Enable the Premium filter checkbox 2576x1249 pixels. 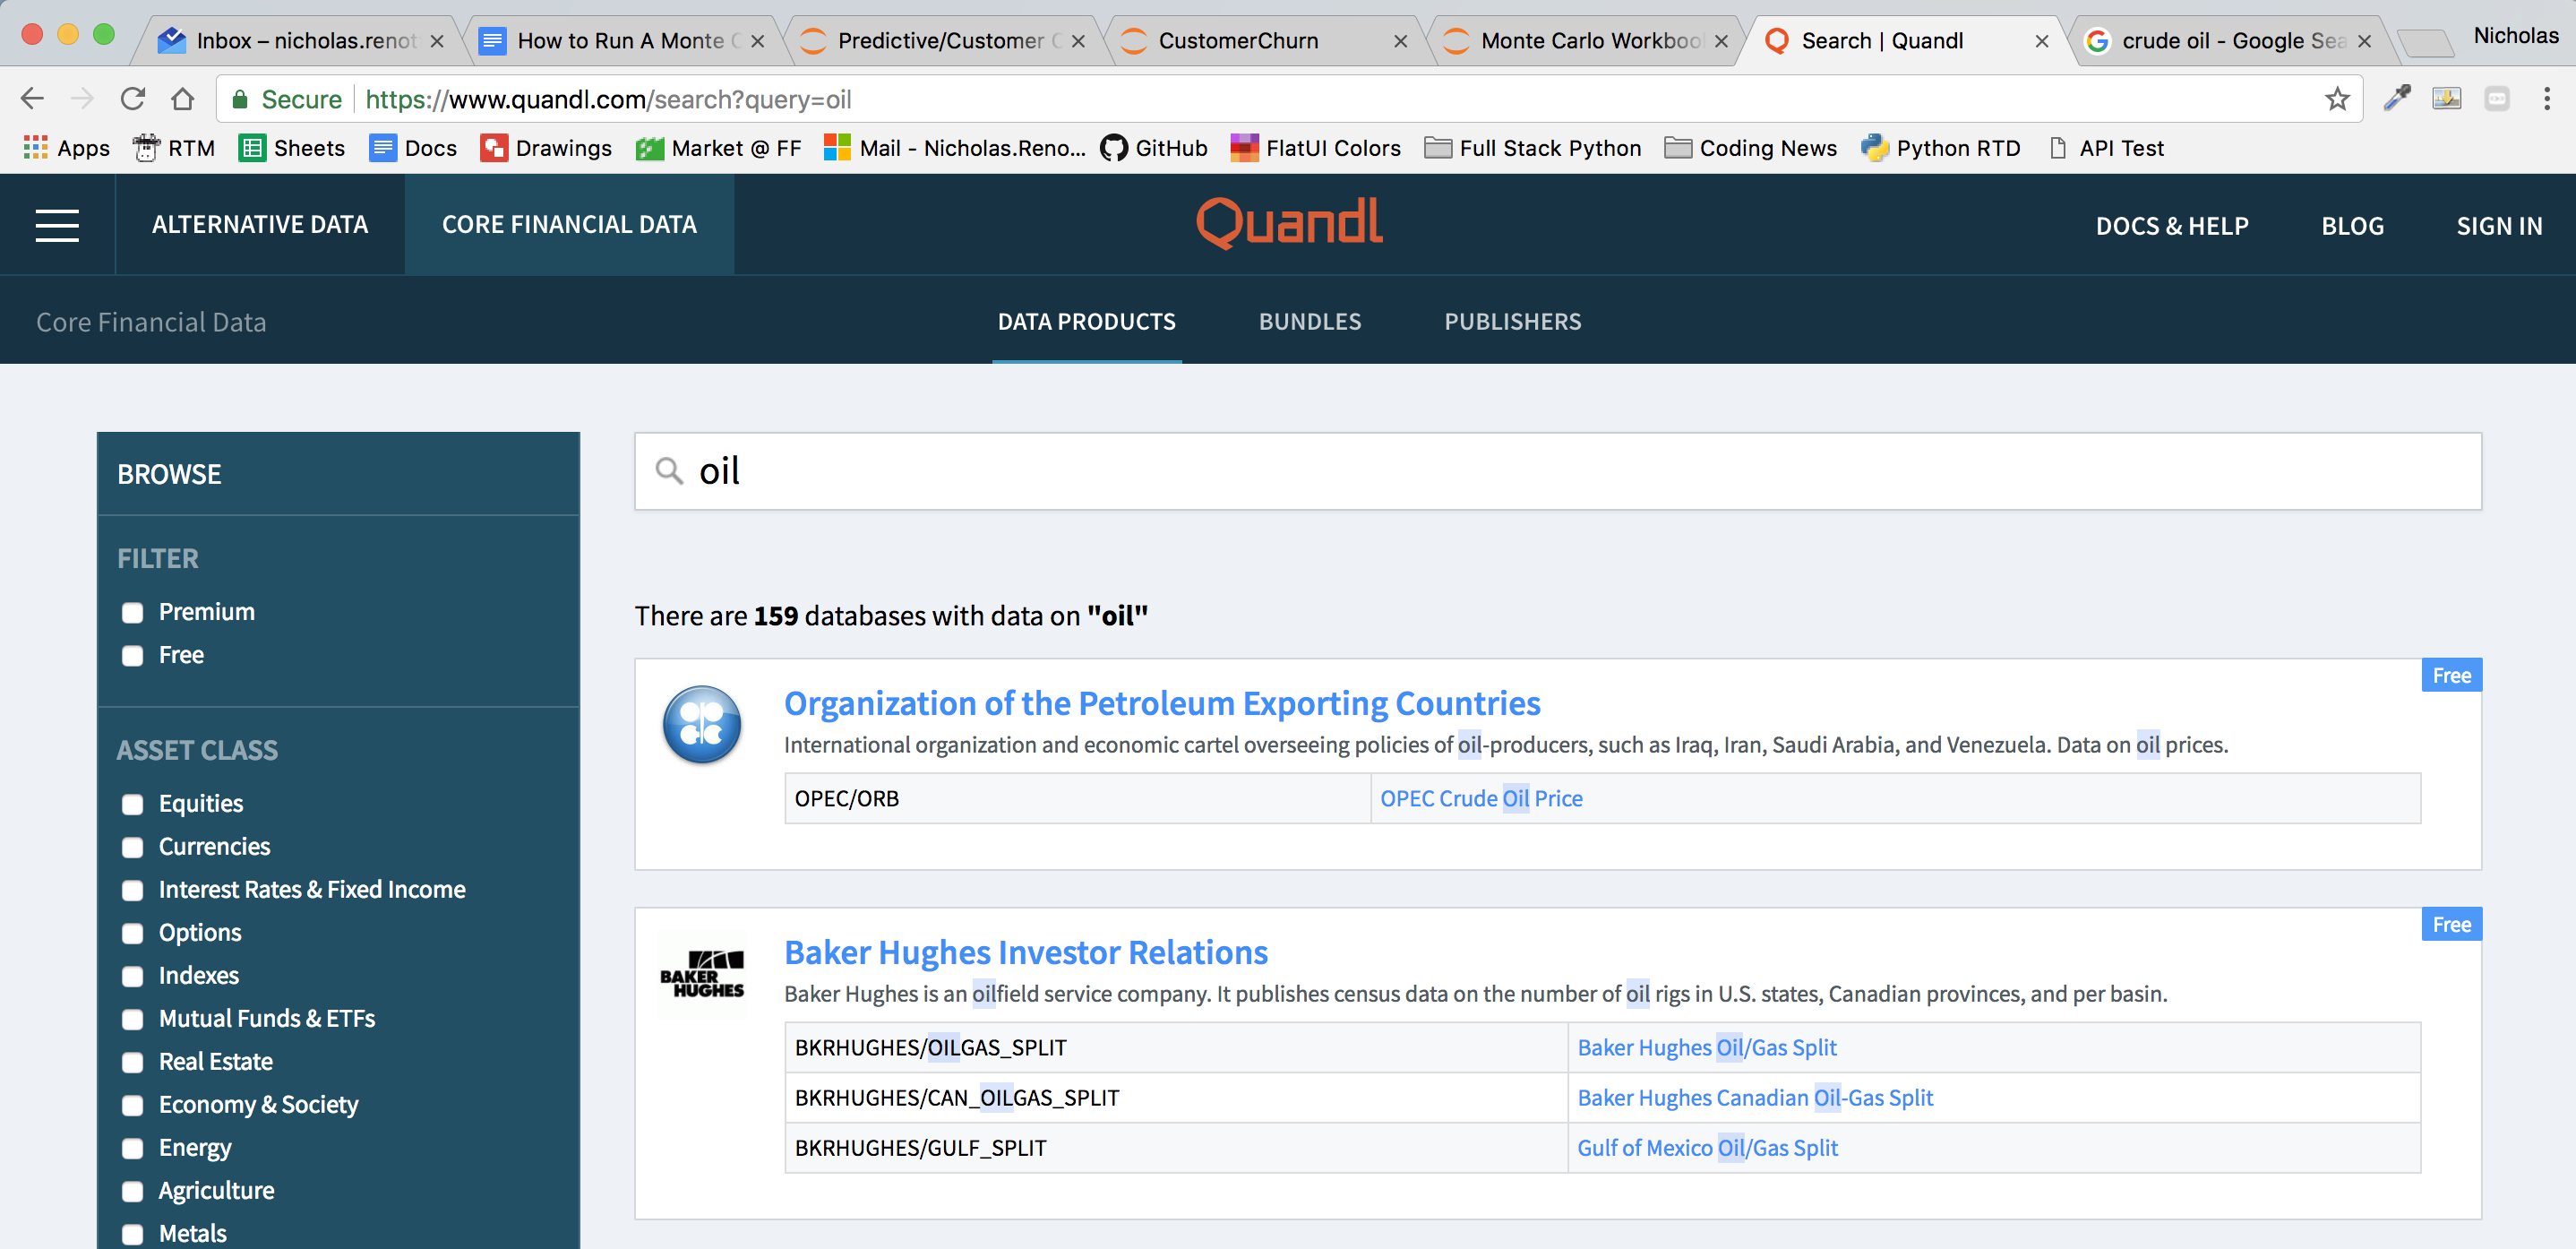click(132, 613)
